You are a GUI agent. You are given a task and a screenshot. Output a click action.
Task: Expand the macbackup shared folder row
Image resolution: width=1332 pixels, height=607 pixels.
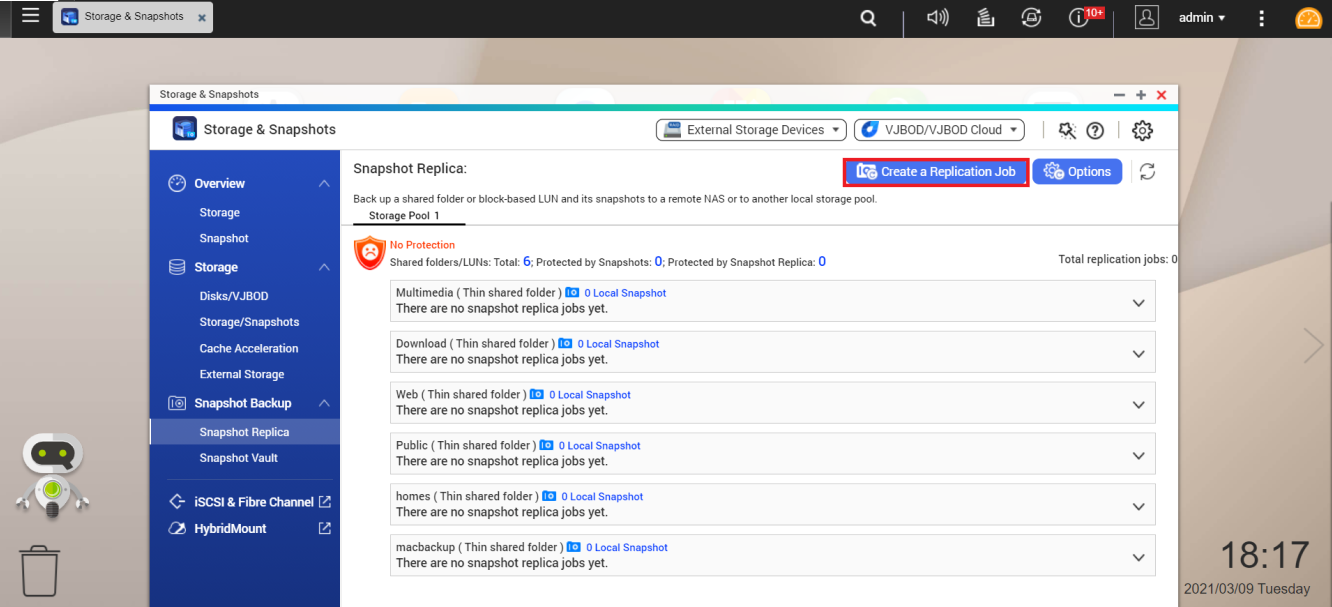pos(1138,557)
